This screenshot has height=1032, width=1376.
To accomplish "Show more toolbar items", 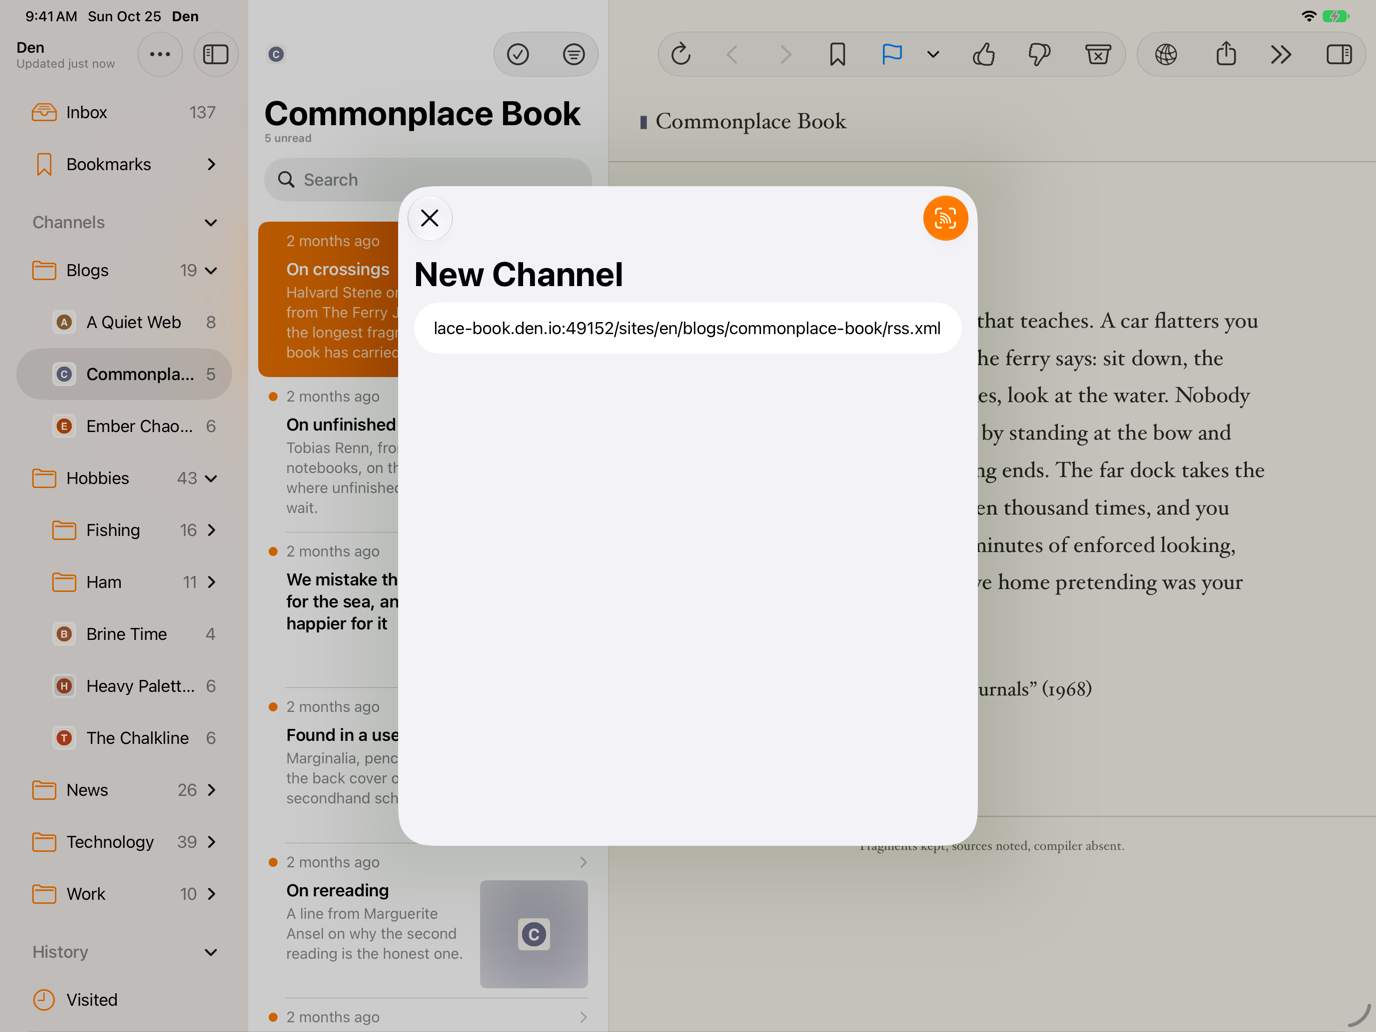I will tap(1281, 54).
